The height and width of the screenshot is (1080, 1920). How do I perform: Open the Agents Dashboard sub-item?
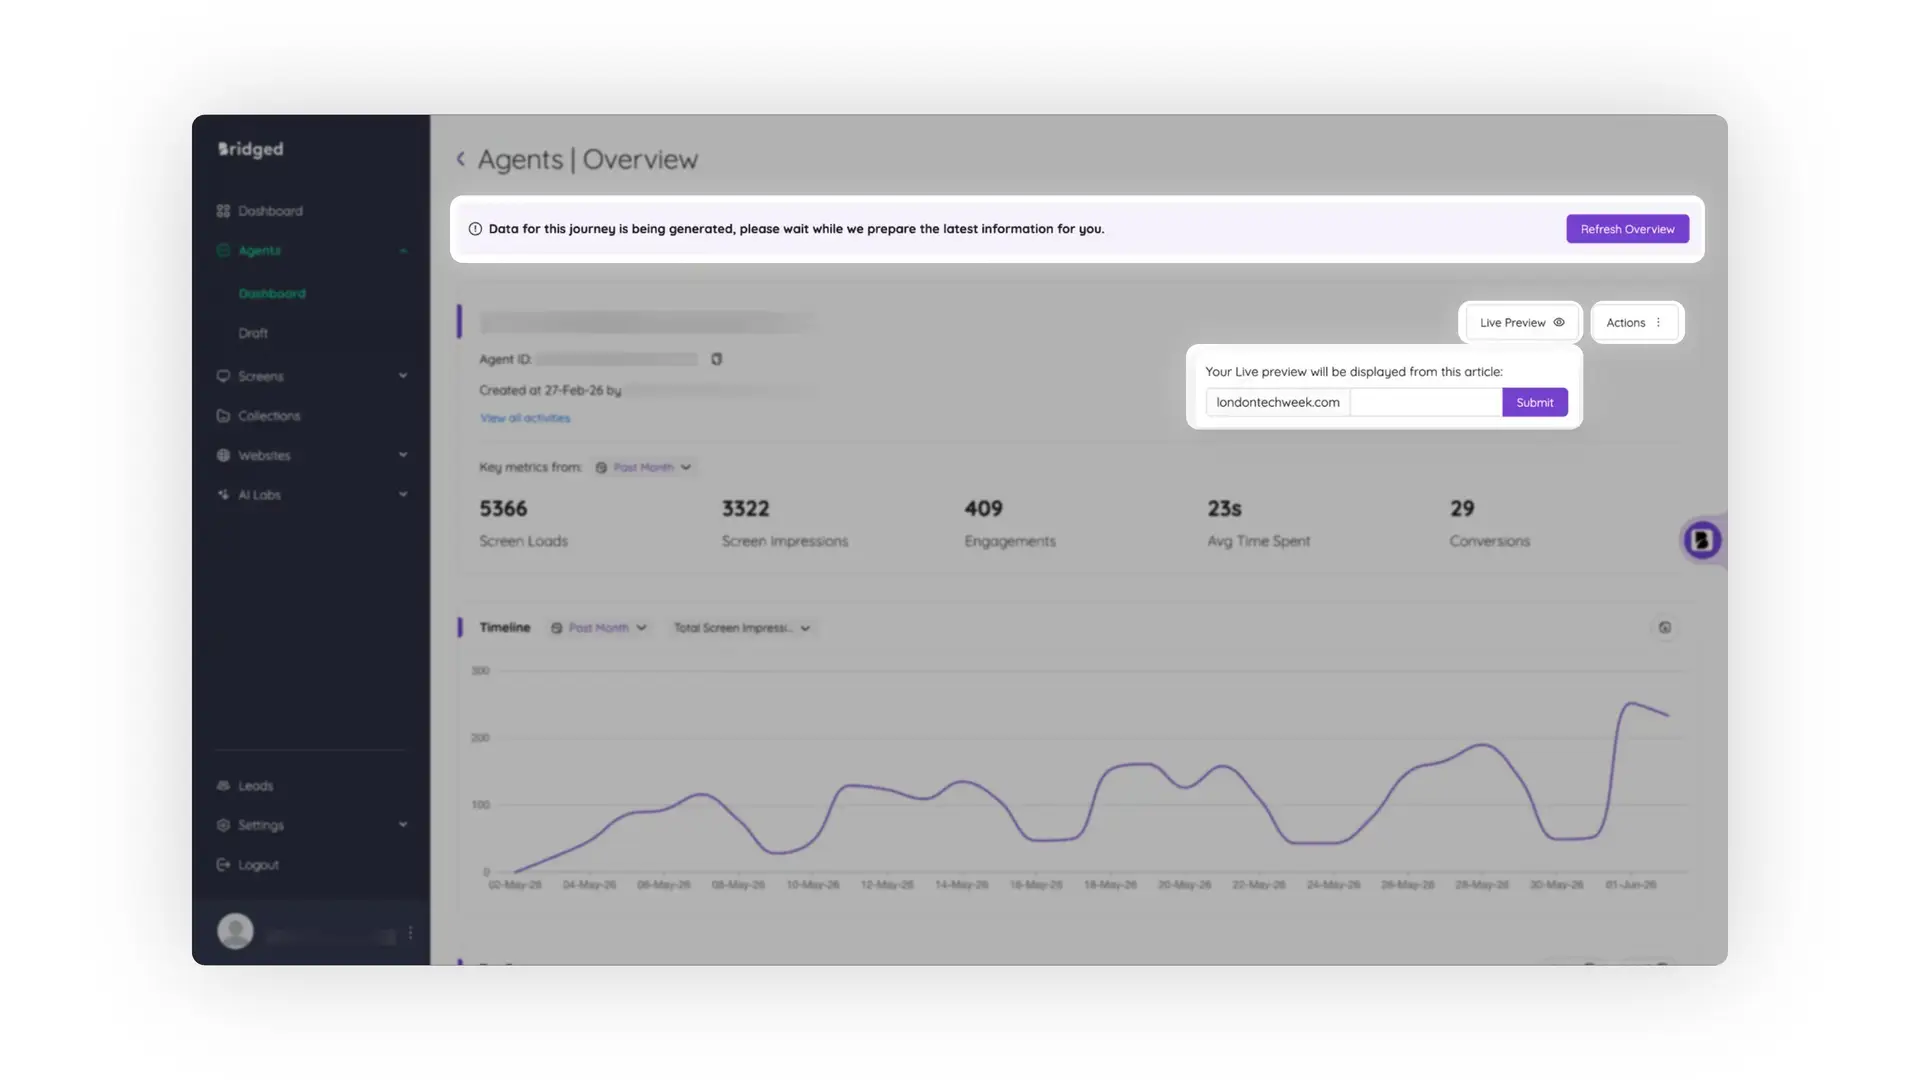(272, 293)
